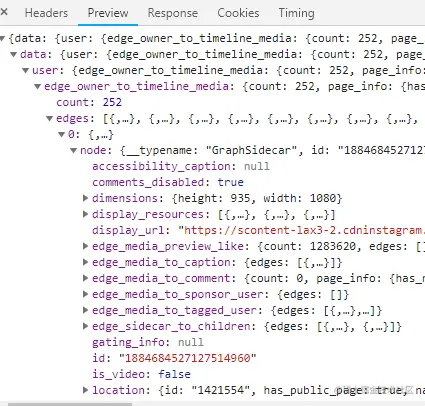Click the comments_disabled true value
425x406 pixels.
(230, 182)
